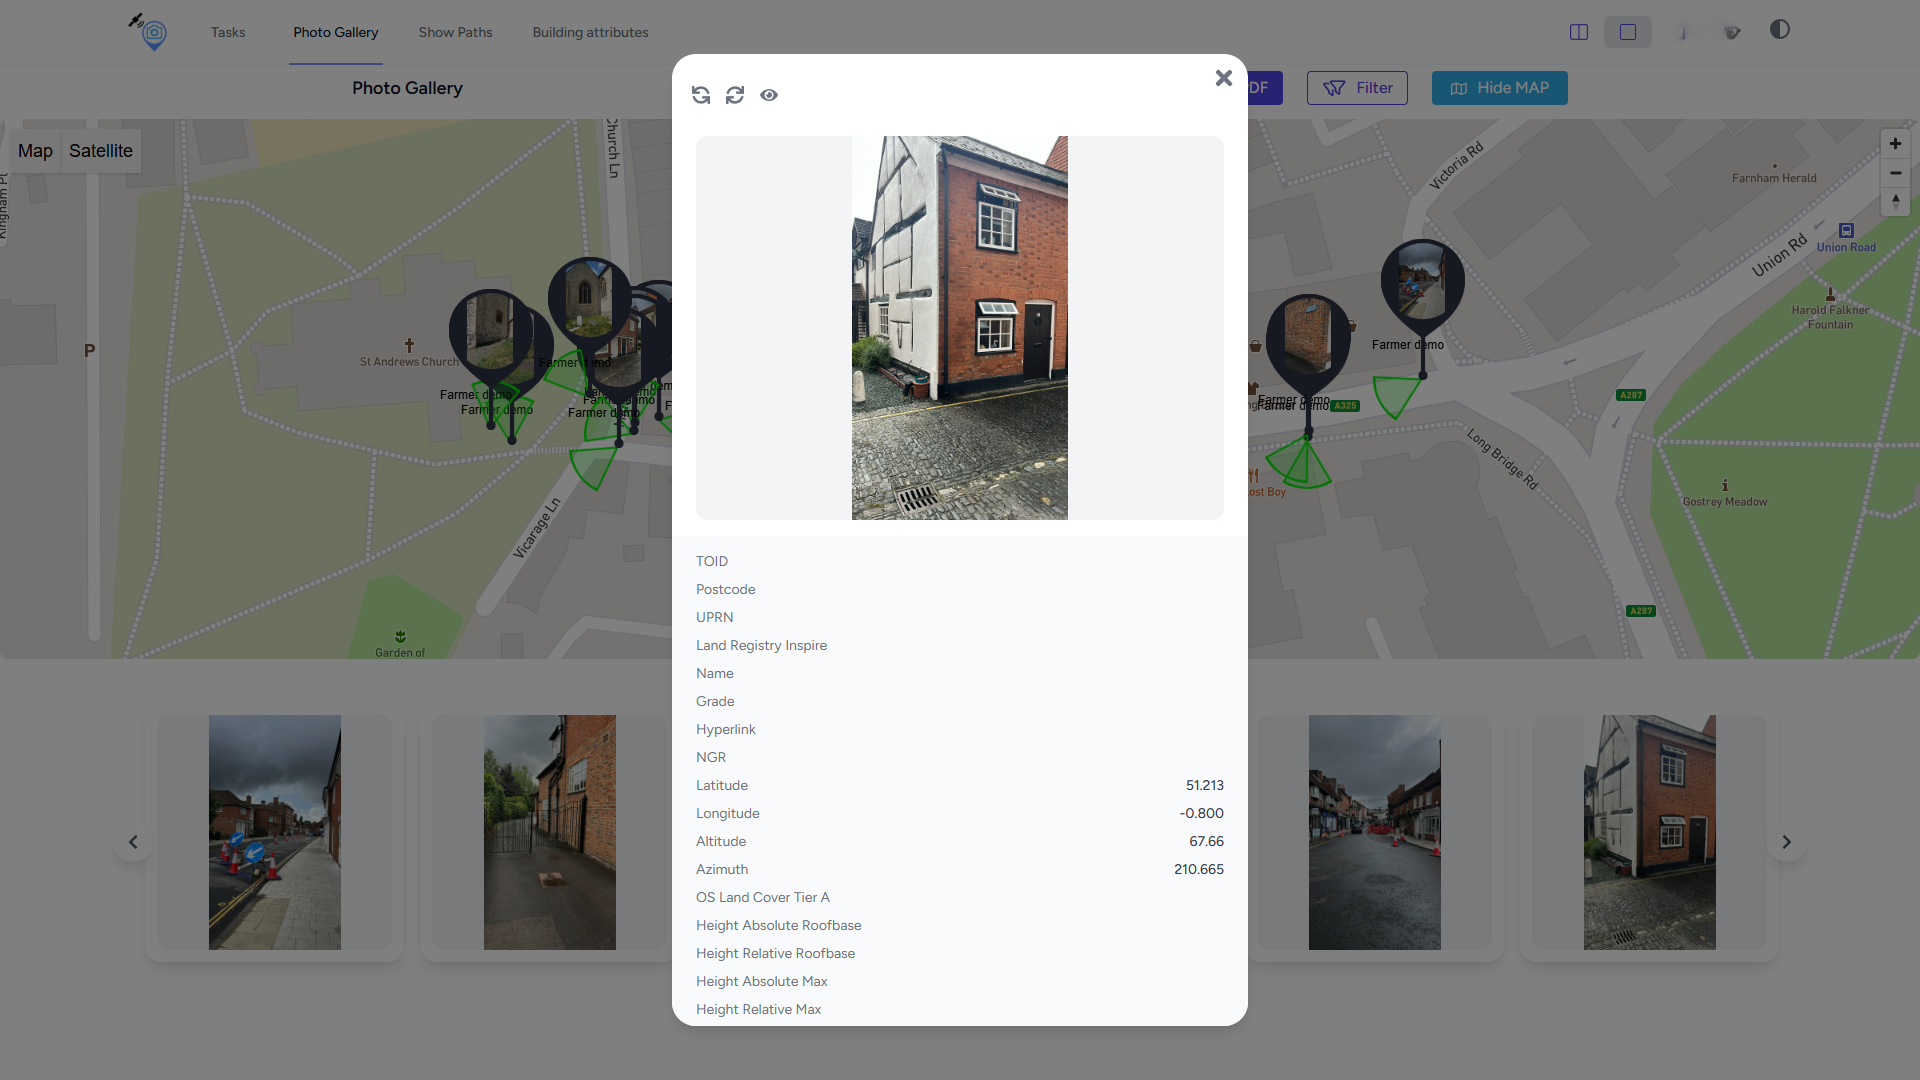
Task: Click the Hide MAP button
Action: [x=1499, y=88]
